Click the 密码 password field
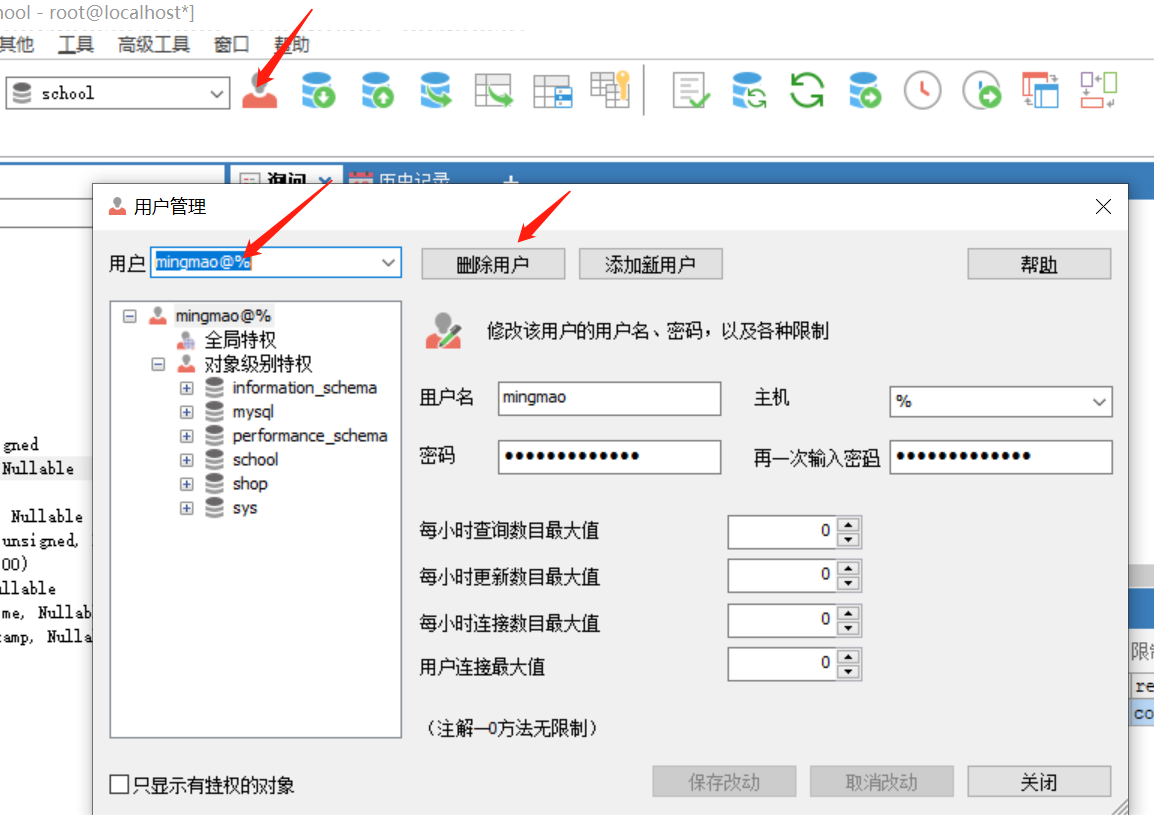The width and height of the screenshot is (1154, 815). click(609, 457)
